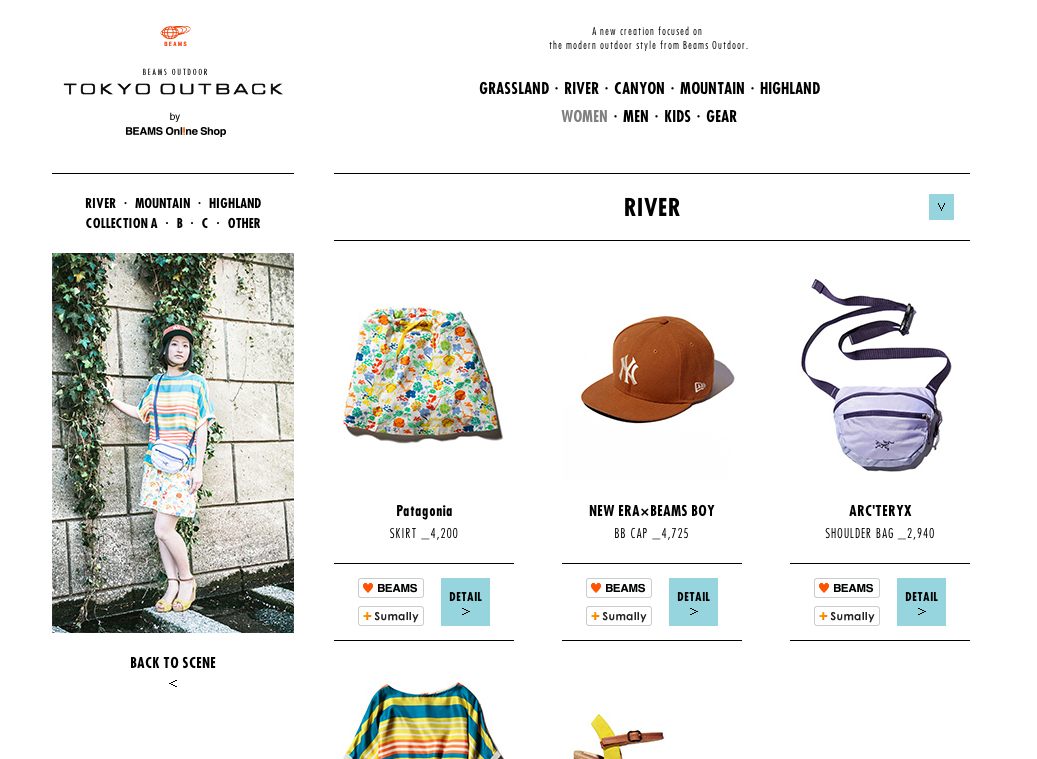Open DETAIL for NEW ERA BB cap
The width and height of the screenshot is (1037, 759).
pyautogui.click(x=694, y=602)
